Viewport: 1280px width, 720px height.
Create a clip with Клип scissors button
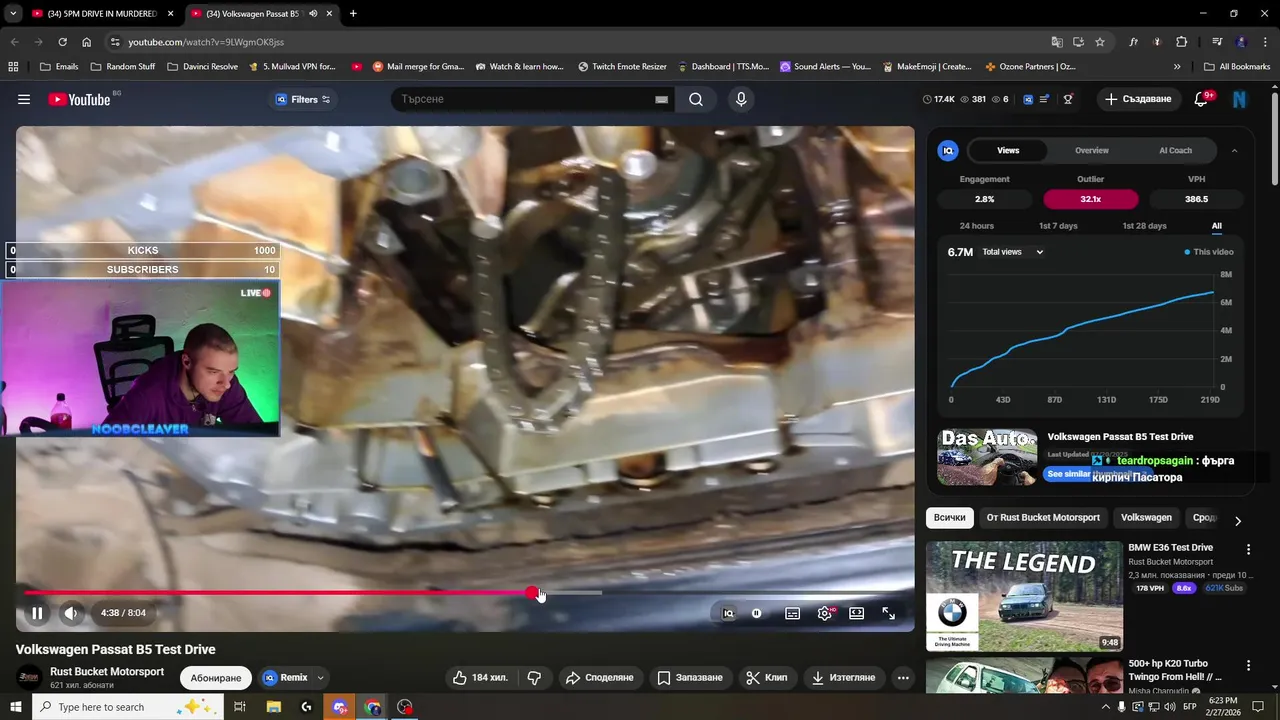pos(767,677)
